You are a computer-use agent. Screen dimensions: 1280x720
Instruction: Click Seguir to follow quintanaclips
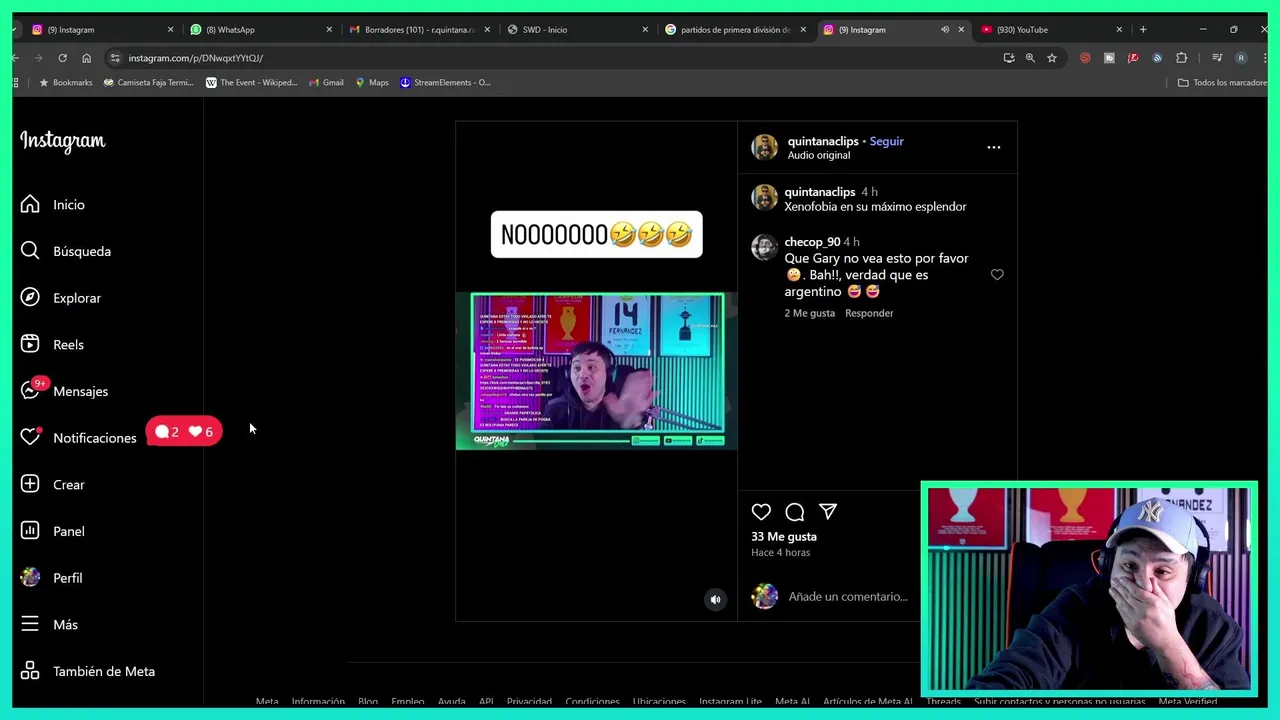click(886, 141)
